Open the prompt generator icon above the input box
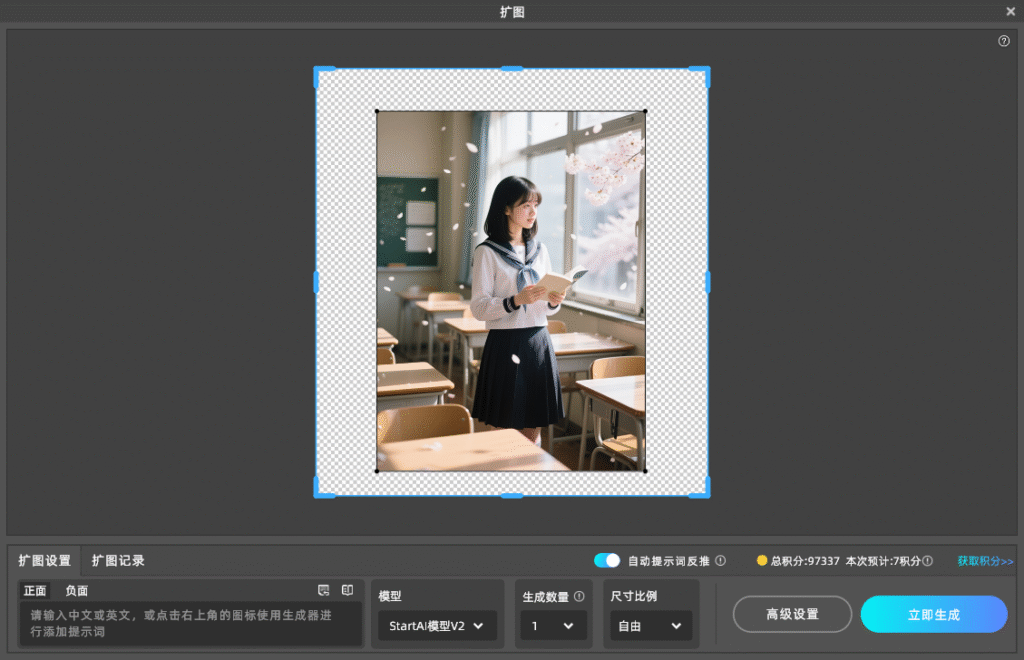The width and height of the screenshot is (1024, 660). click(323, 590)
